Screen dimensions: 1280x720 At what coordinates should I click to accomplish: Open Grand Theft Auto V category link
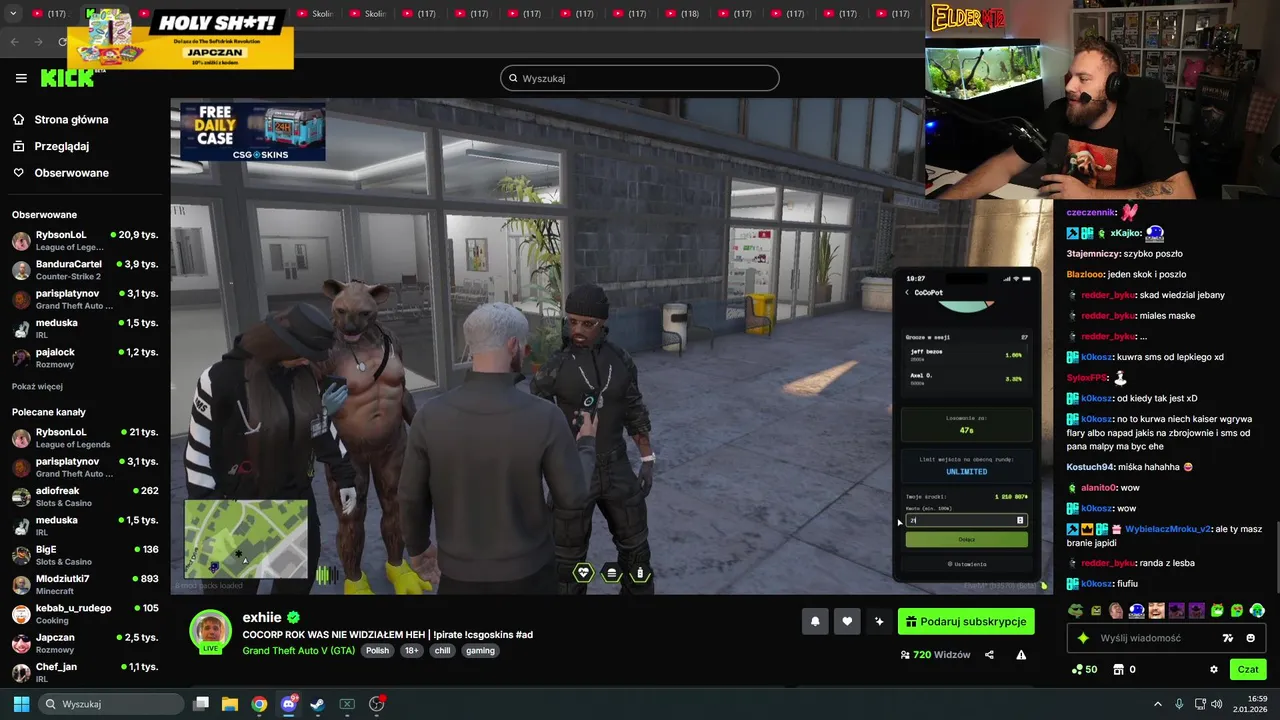click(299, 650)
